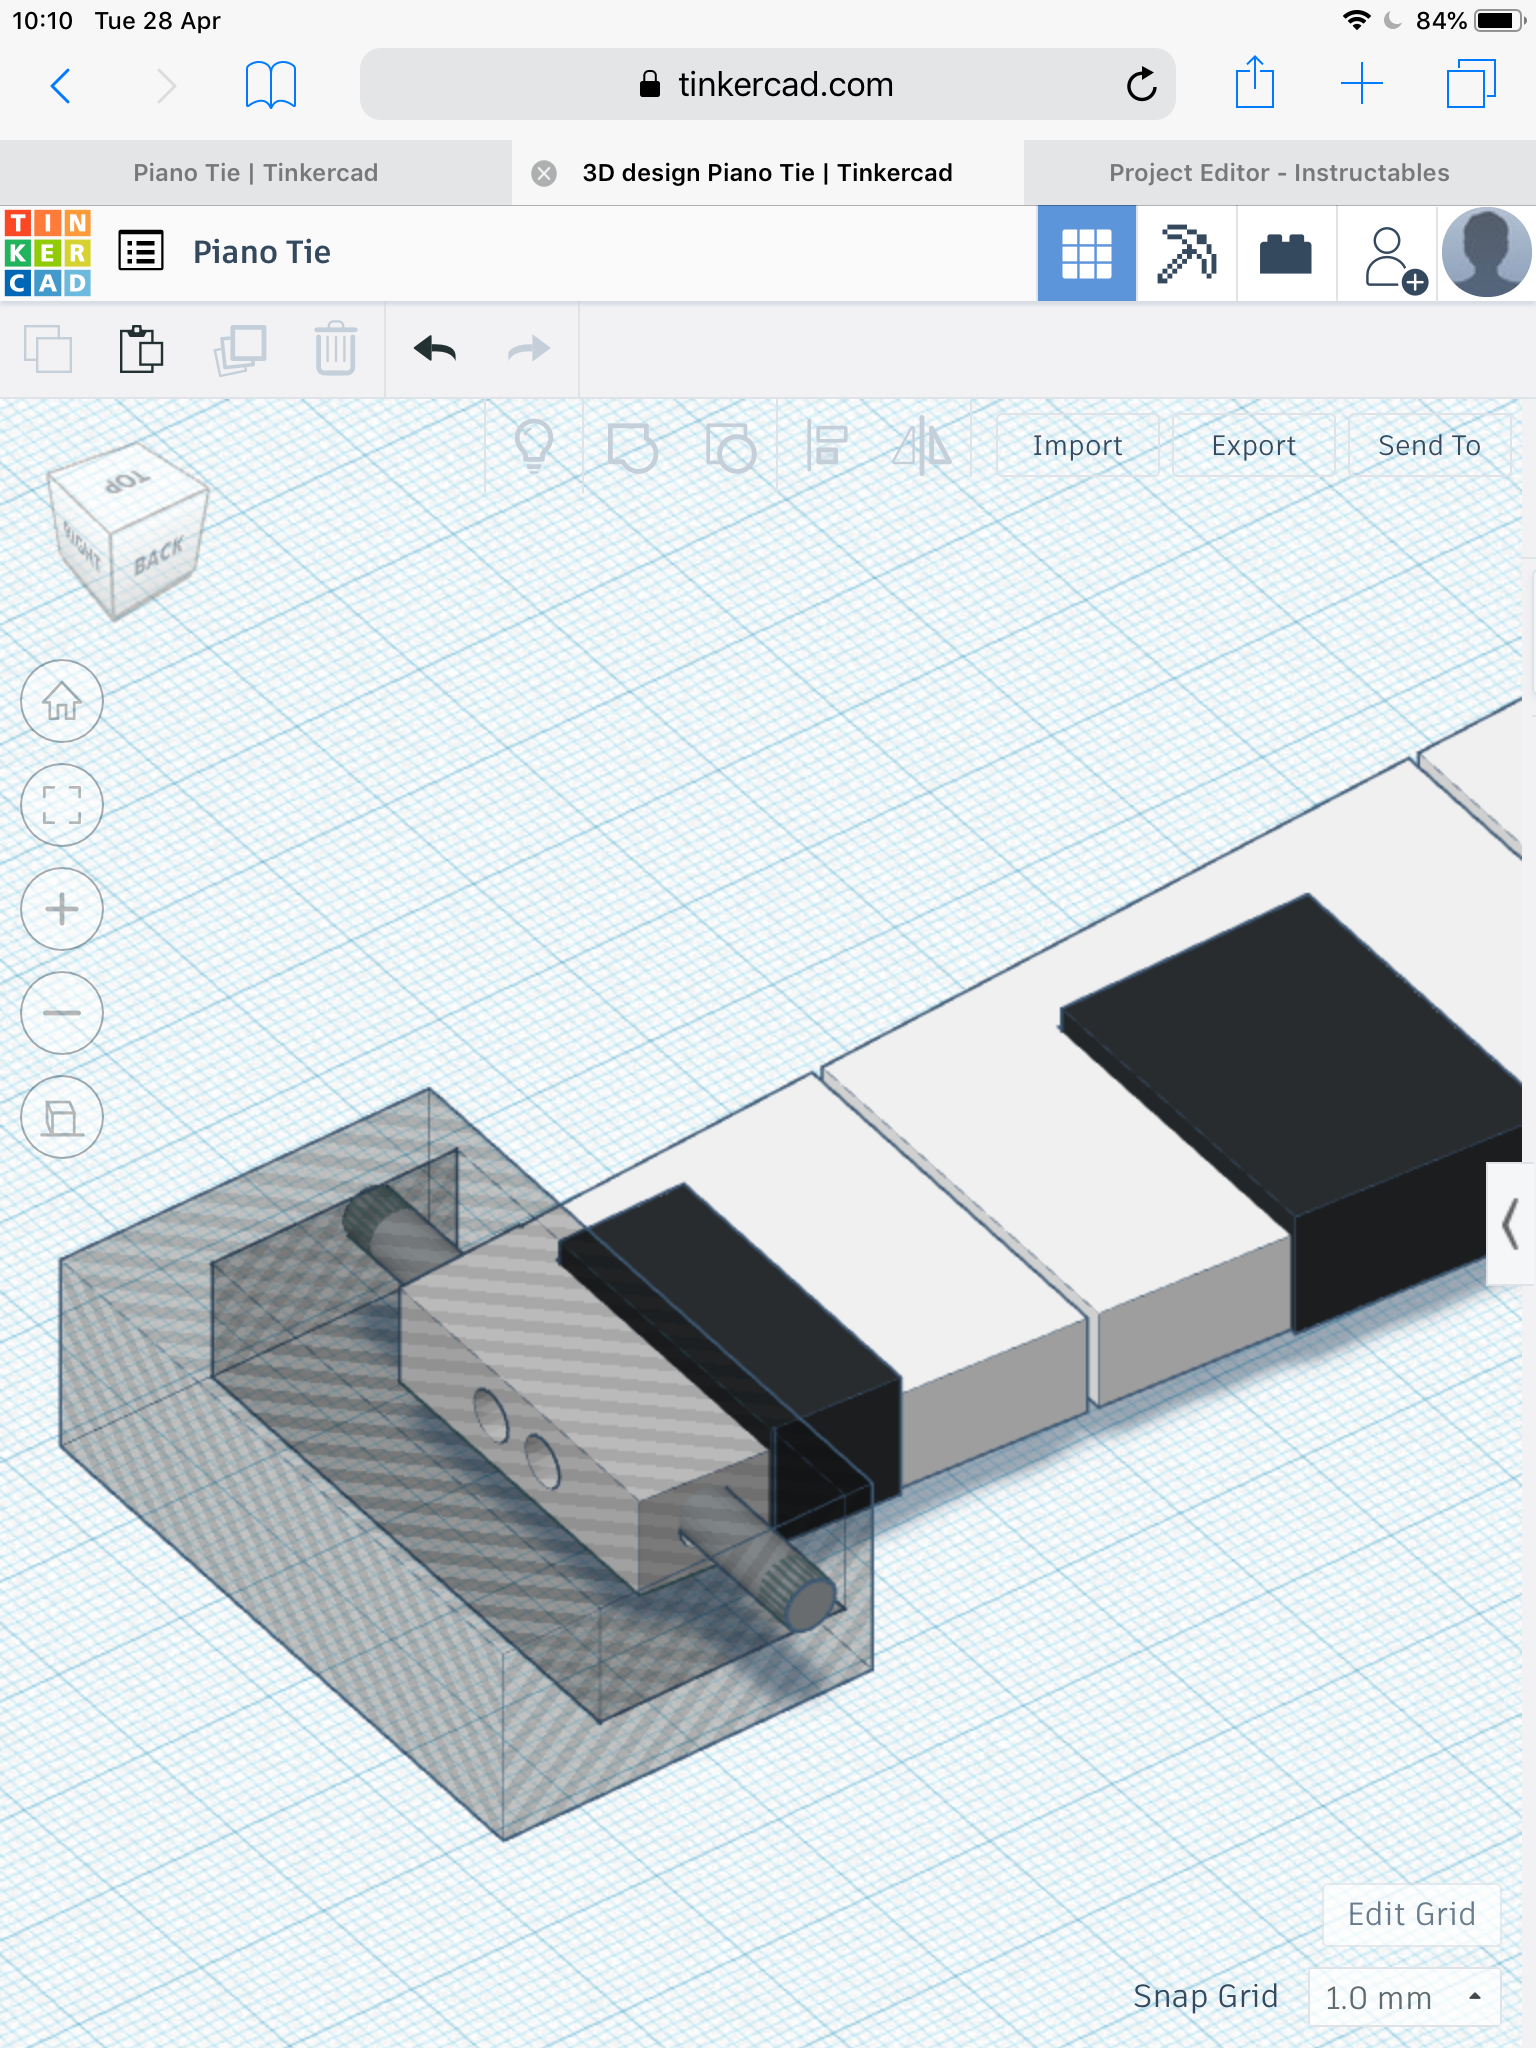Click the Align tool icon

827,446
